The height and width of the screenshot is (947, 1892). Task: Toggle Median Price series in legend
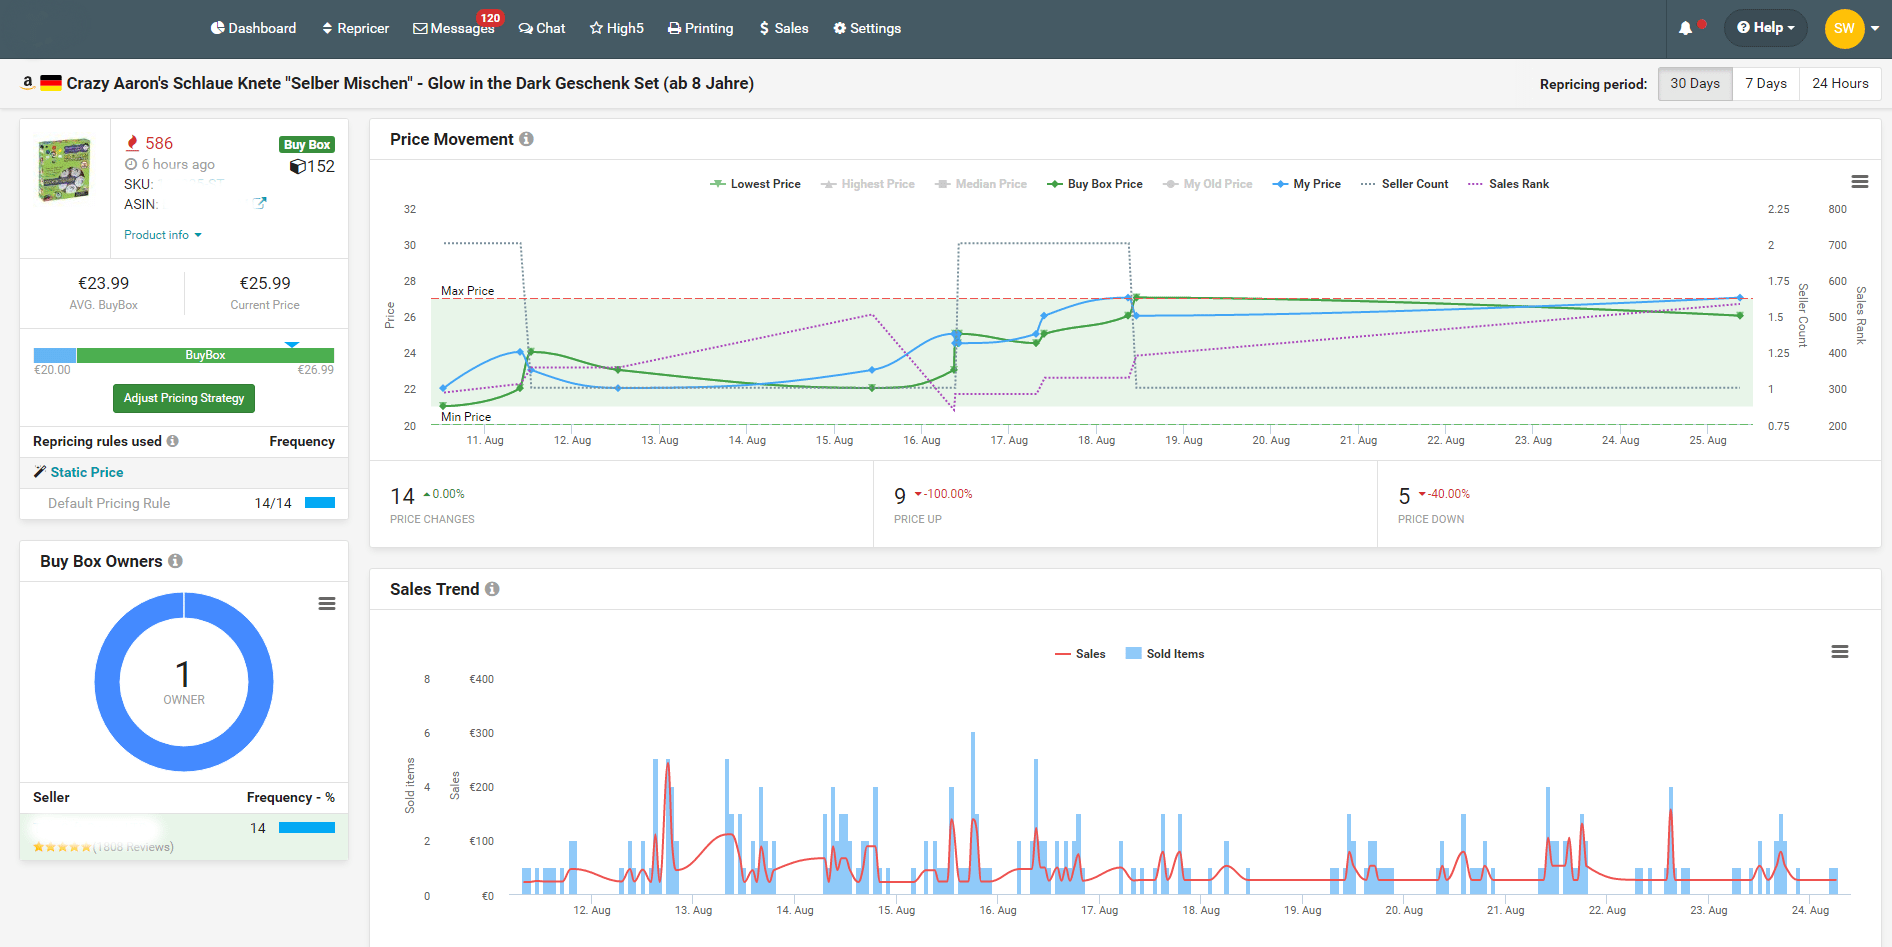[981, 184]
